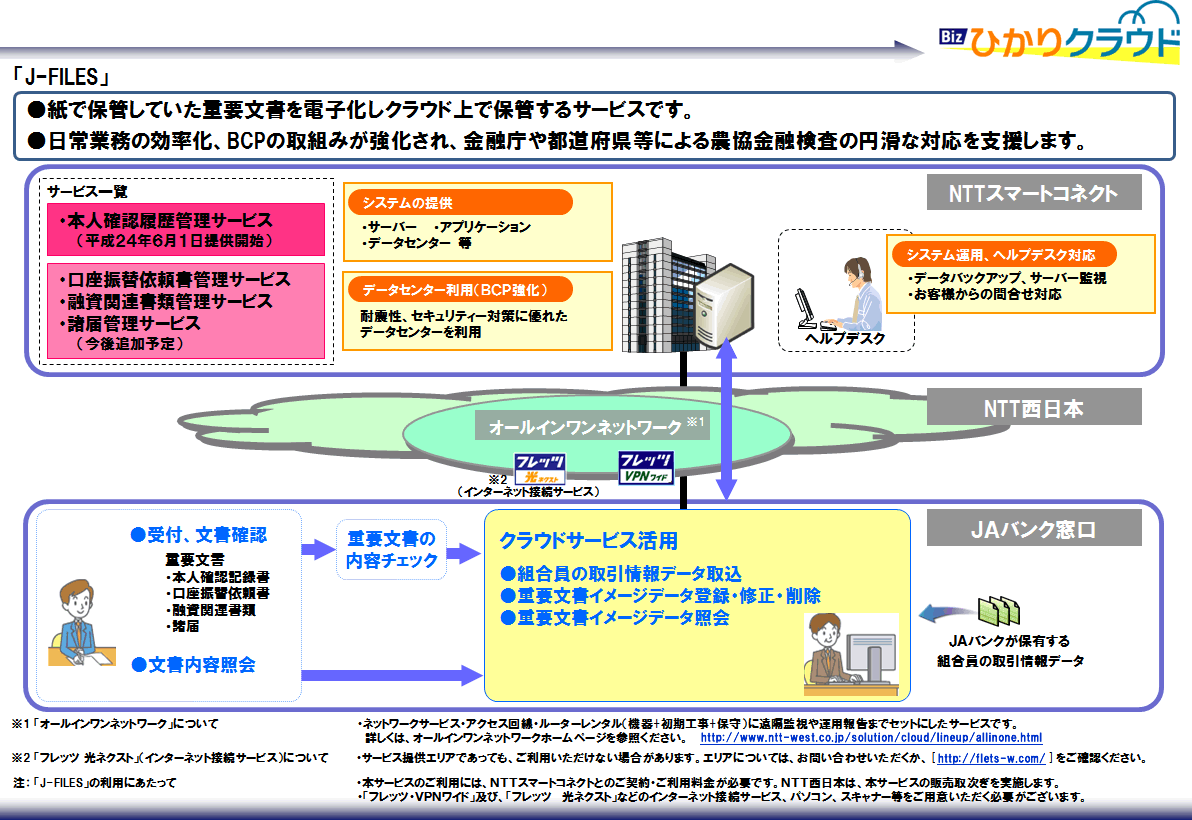
Task: Click the 本人確認記録書 list item
Action: point(217,577)
